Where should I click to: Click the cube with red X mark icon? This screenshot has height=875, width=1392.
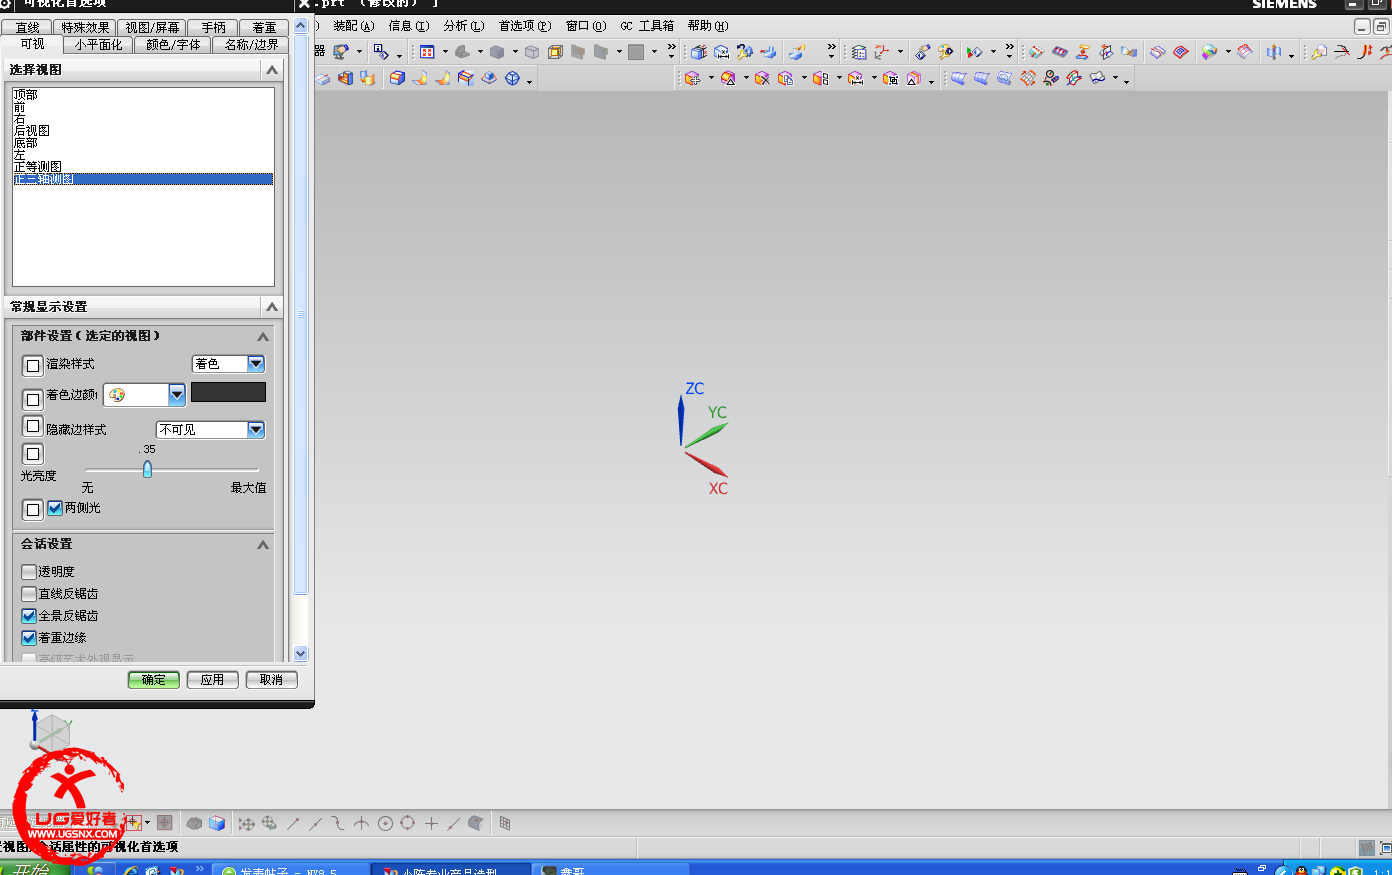click(x=698, y=52)
